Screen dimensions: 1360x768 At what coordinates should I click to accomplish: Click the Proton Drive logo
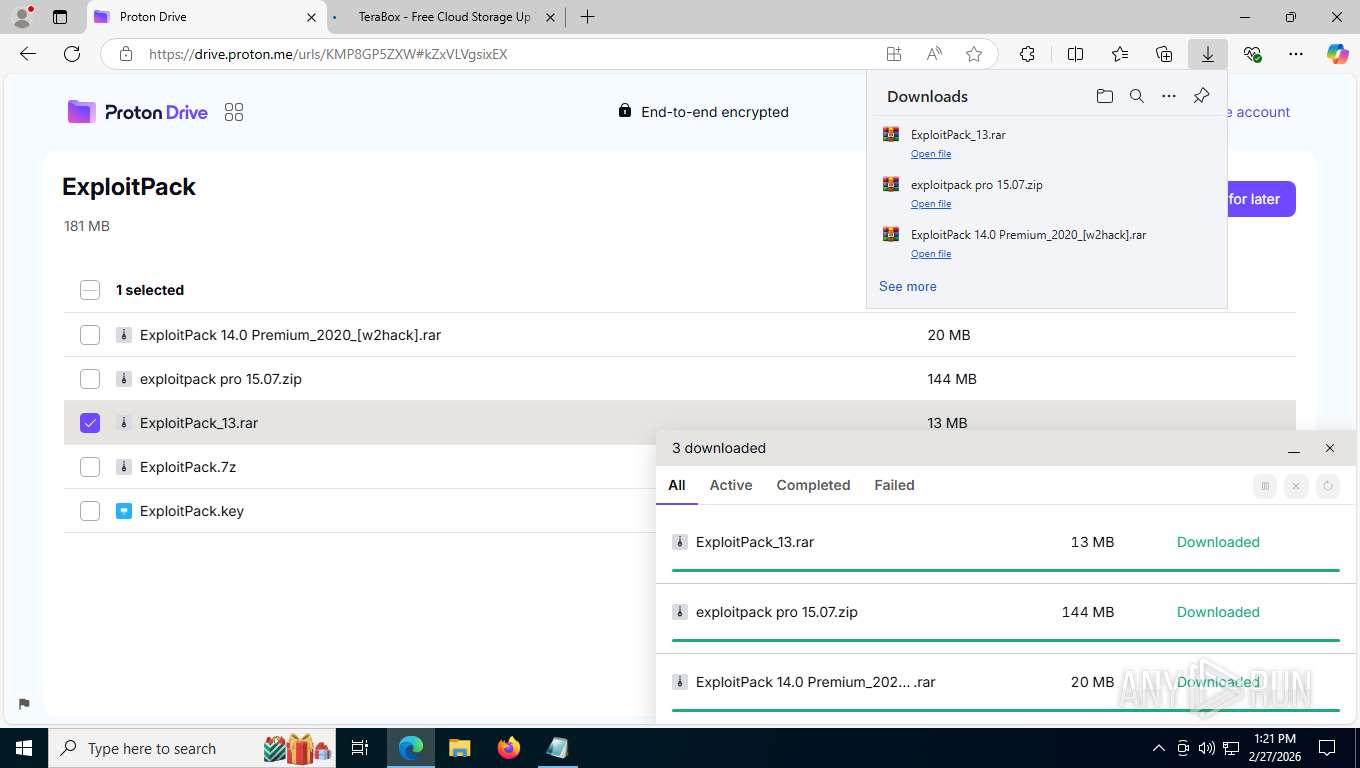pos(138,112)
